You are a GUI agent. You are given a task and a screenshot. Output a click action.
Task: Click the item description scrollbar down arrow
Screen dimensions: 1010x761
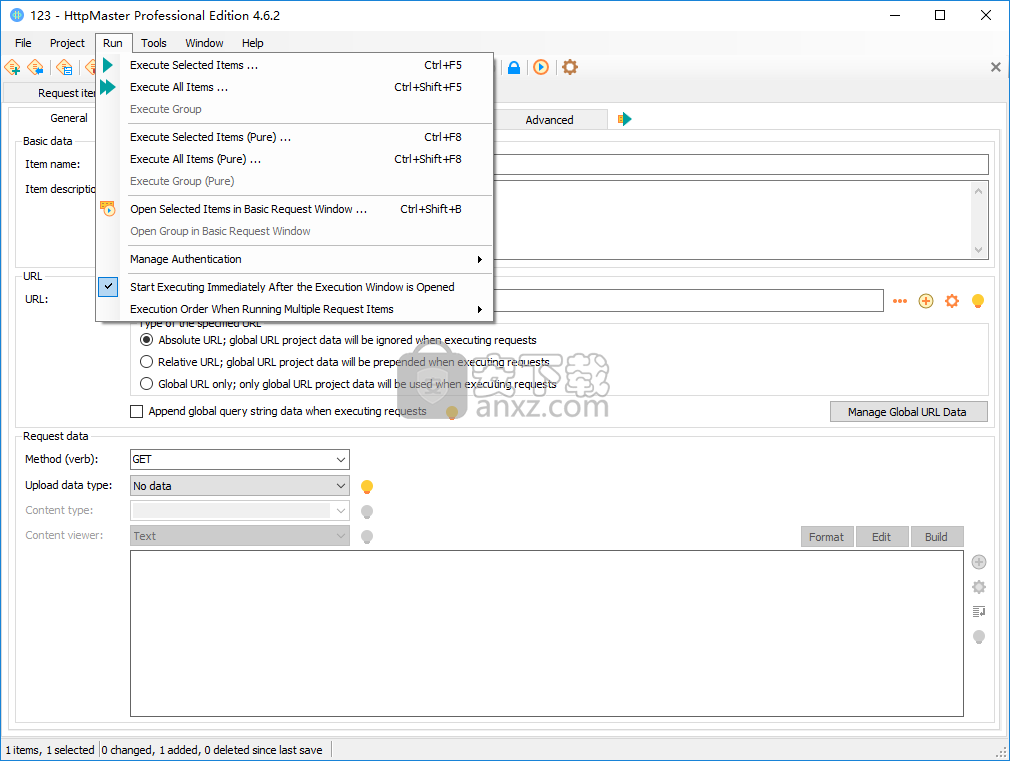coord(978,250)
